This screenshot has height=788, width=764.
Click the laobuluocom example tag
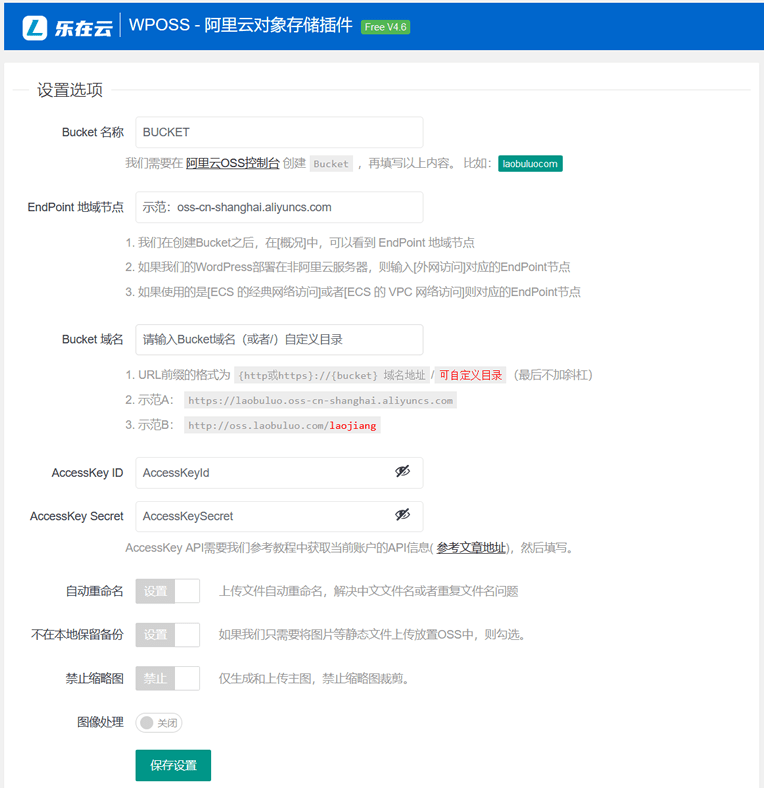530,163
